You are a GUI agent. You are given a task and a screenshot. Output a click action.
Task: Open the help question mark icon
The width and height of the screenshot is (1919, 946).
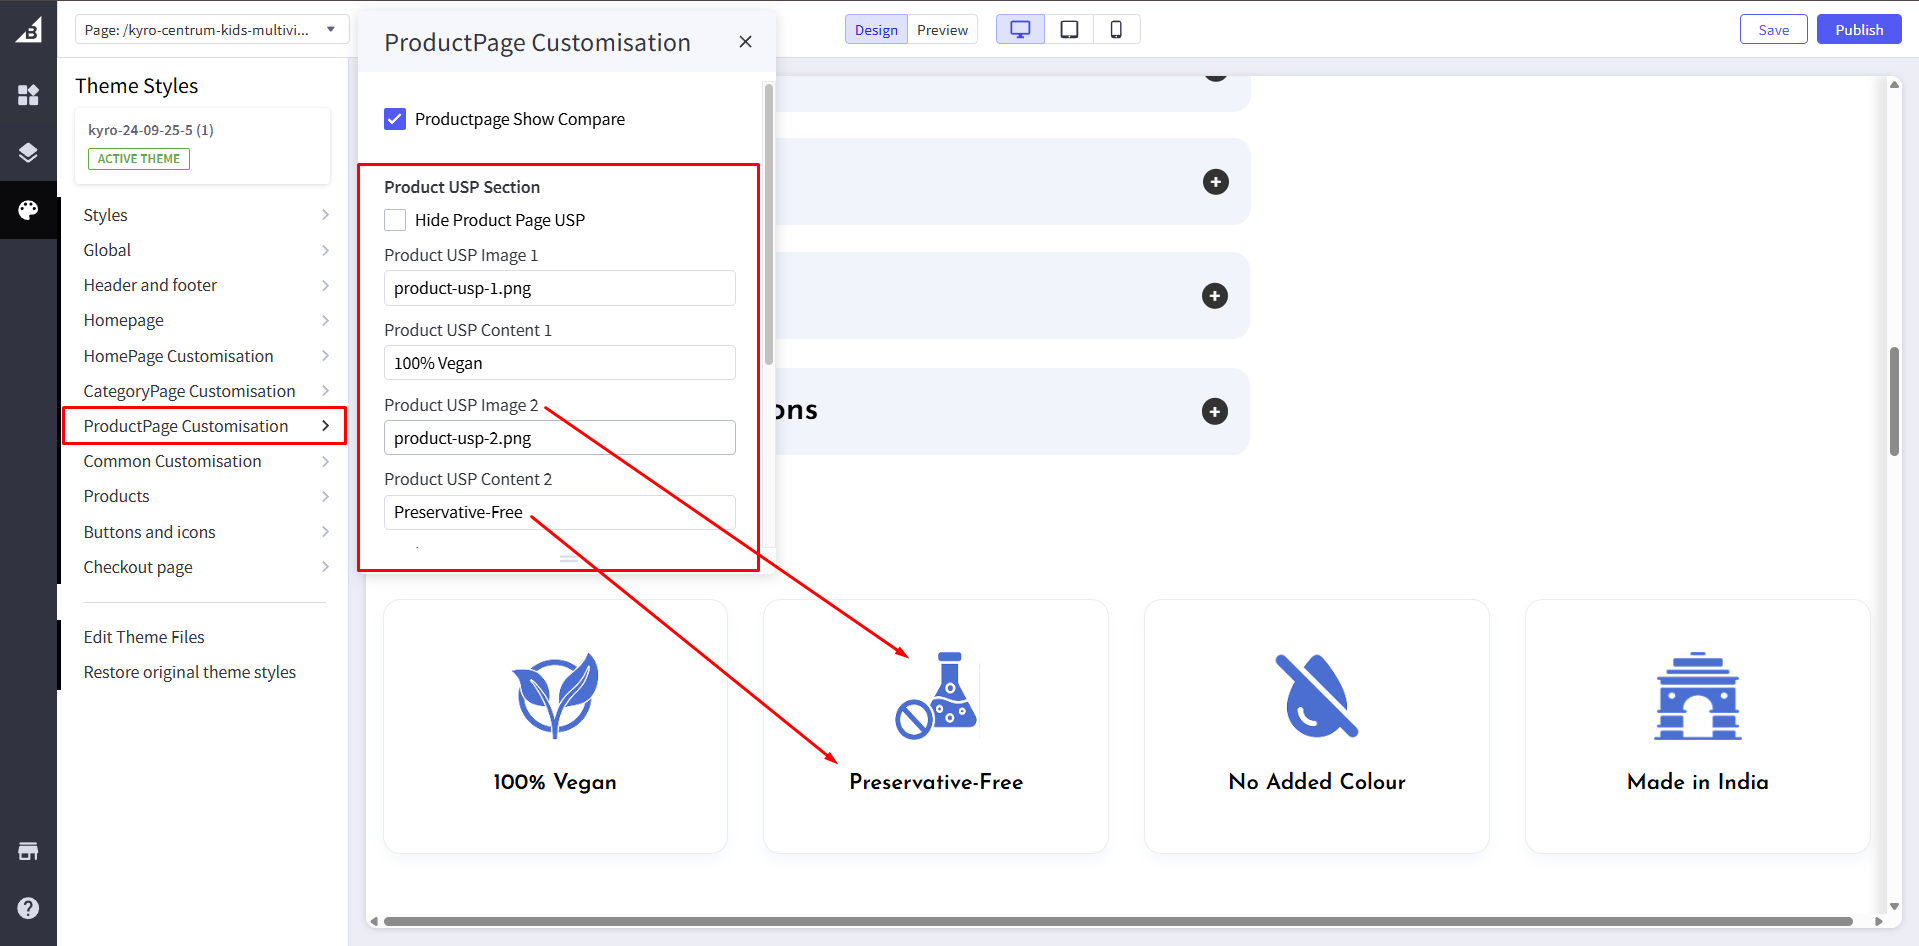[28, 908]
